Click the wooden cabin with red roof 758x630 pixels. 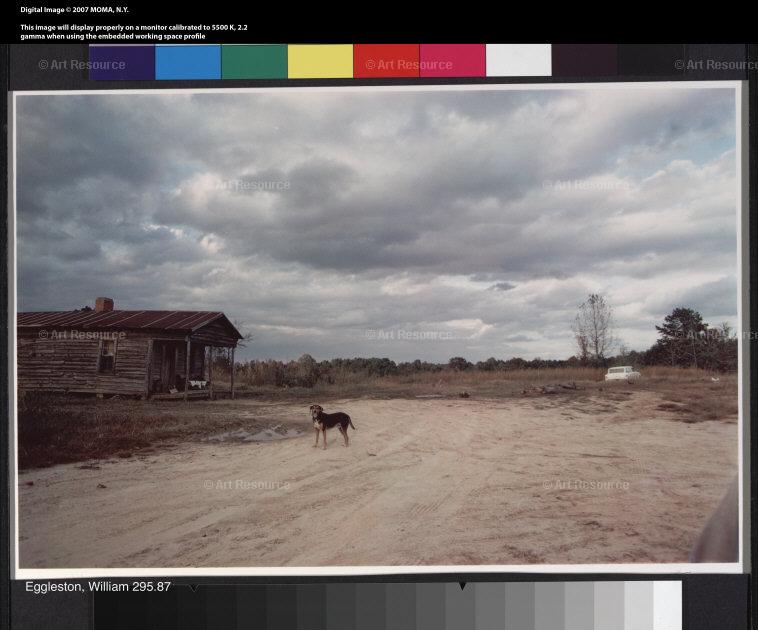[128, 353]
